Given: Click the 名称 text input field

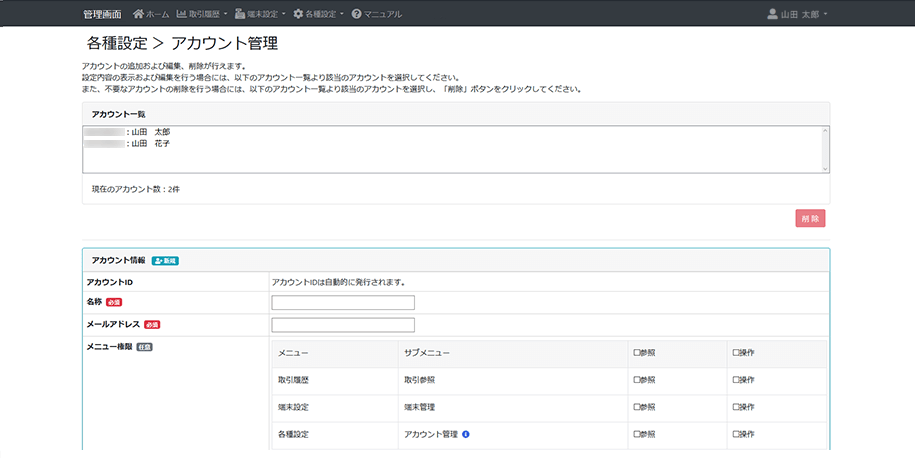Looking at the screenshot, I should coord(343,302).
